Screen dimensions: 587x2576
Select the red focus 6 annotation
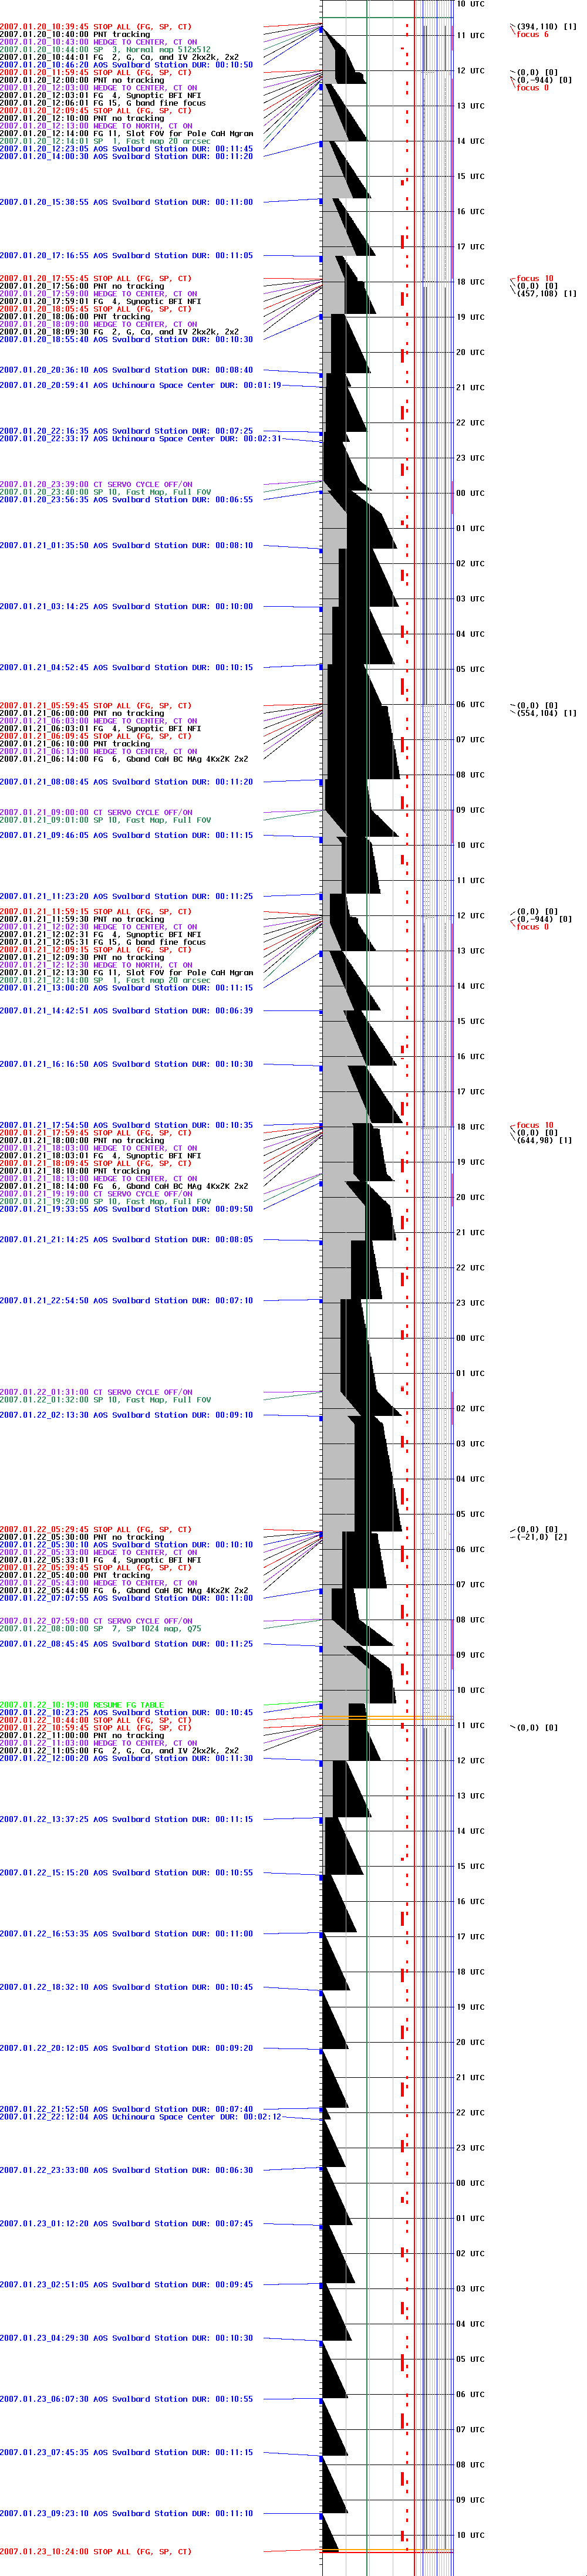[x=532, y=35]
